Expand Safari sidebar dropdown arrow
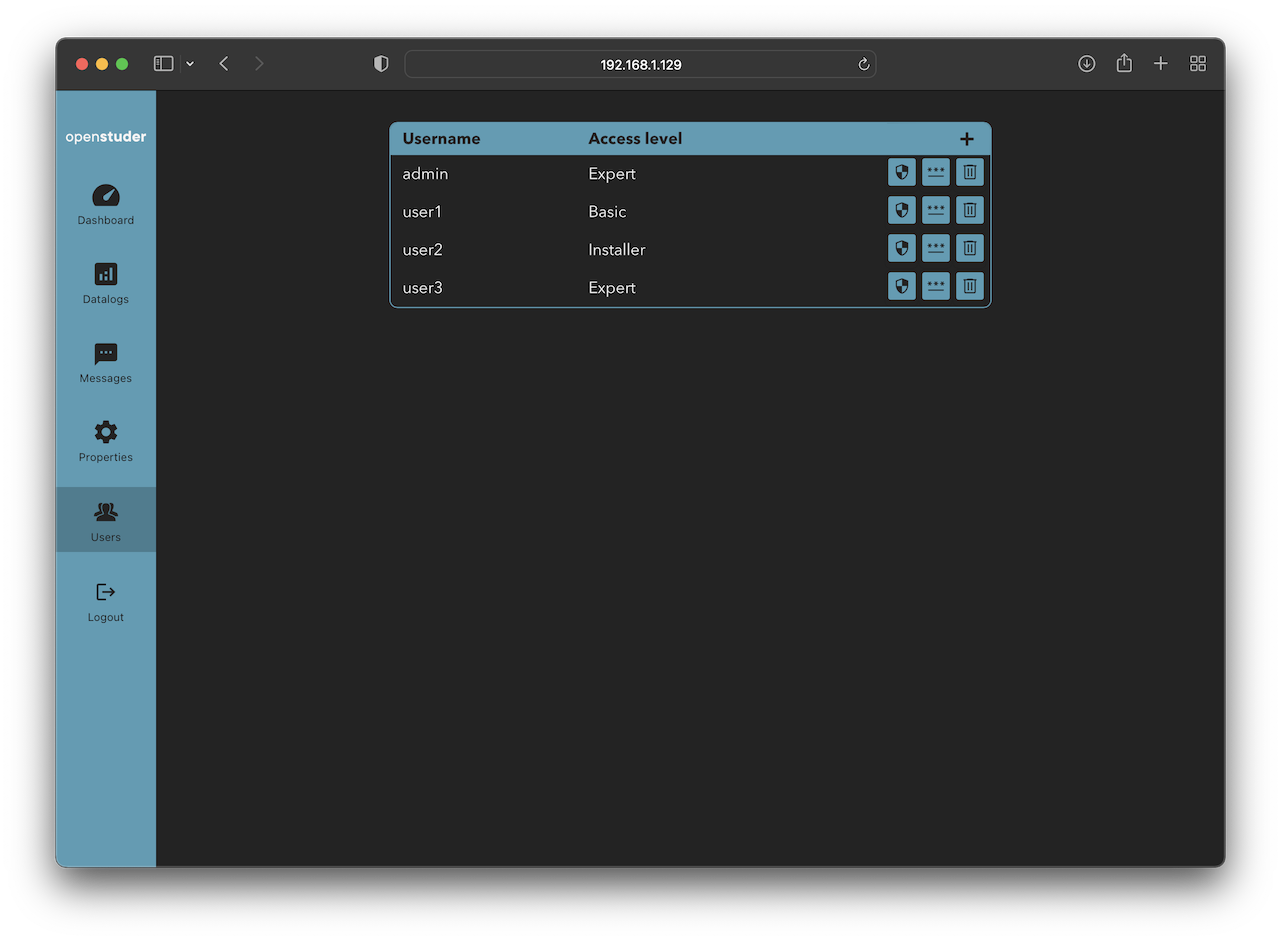The image size is (1281, 941). coord(190,64)
